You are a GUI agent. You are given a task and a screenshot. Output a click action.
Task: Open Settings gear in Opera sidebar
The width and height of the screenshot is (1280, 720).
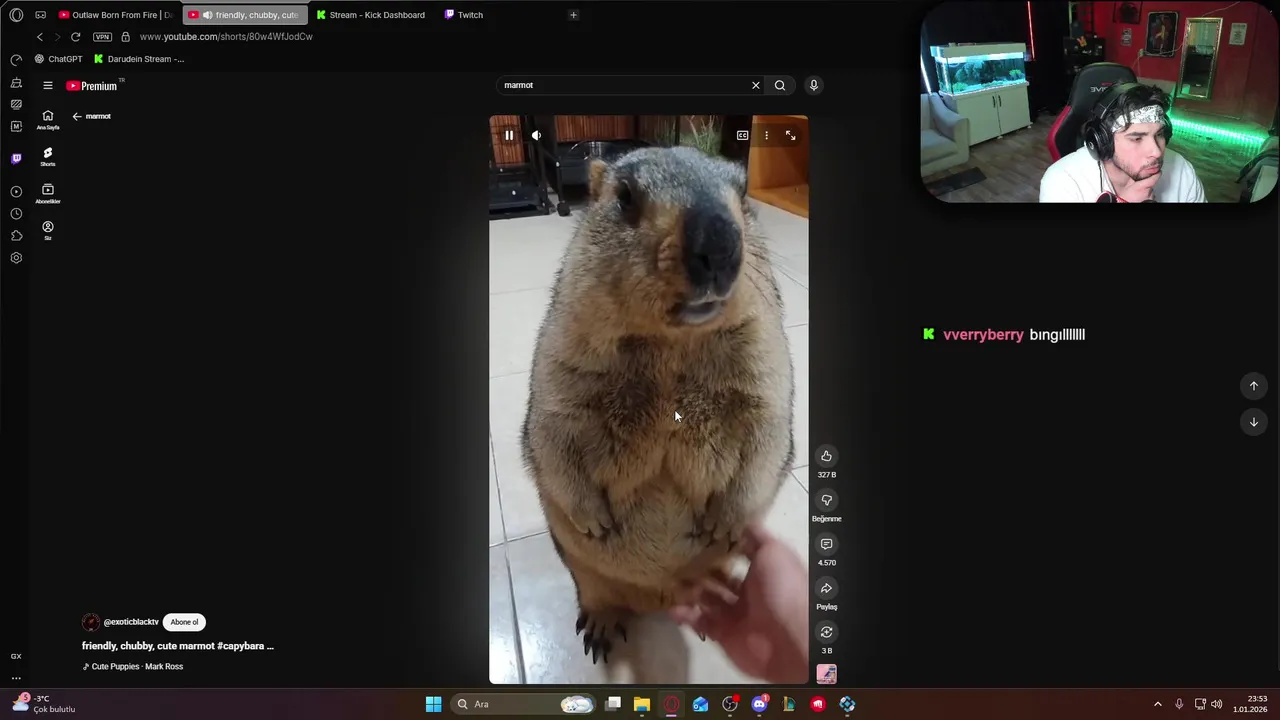[x=16, y=258]
